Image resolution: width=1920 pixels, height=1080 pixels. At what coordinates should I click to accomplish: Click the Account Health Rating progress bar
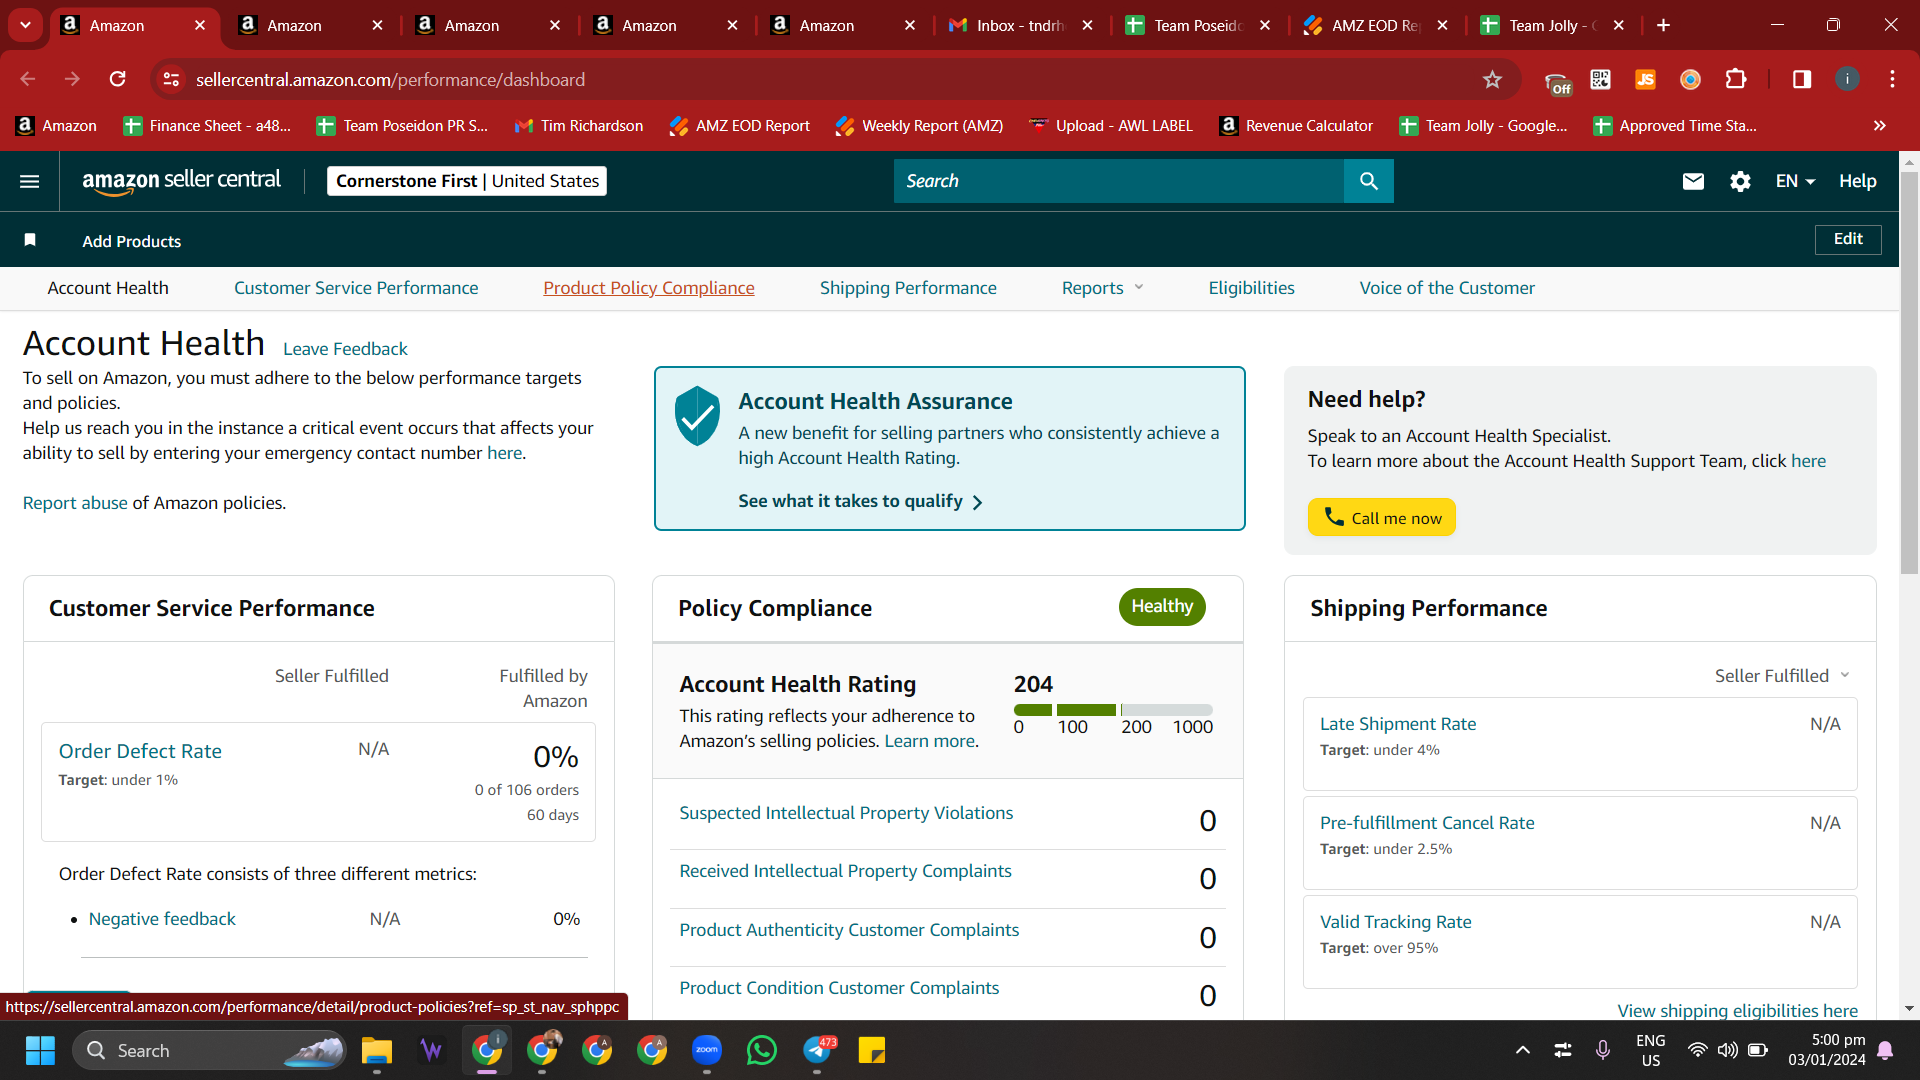click(x=1113, y=709)
